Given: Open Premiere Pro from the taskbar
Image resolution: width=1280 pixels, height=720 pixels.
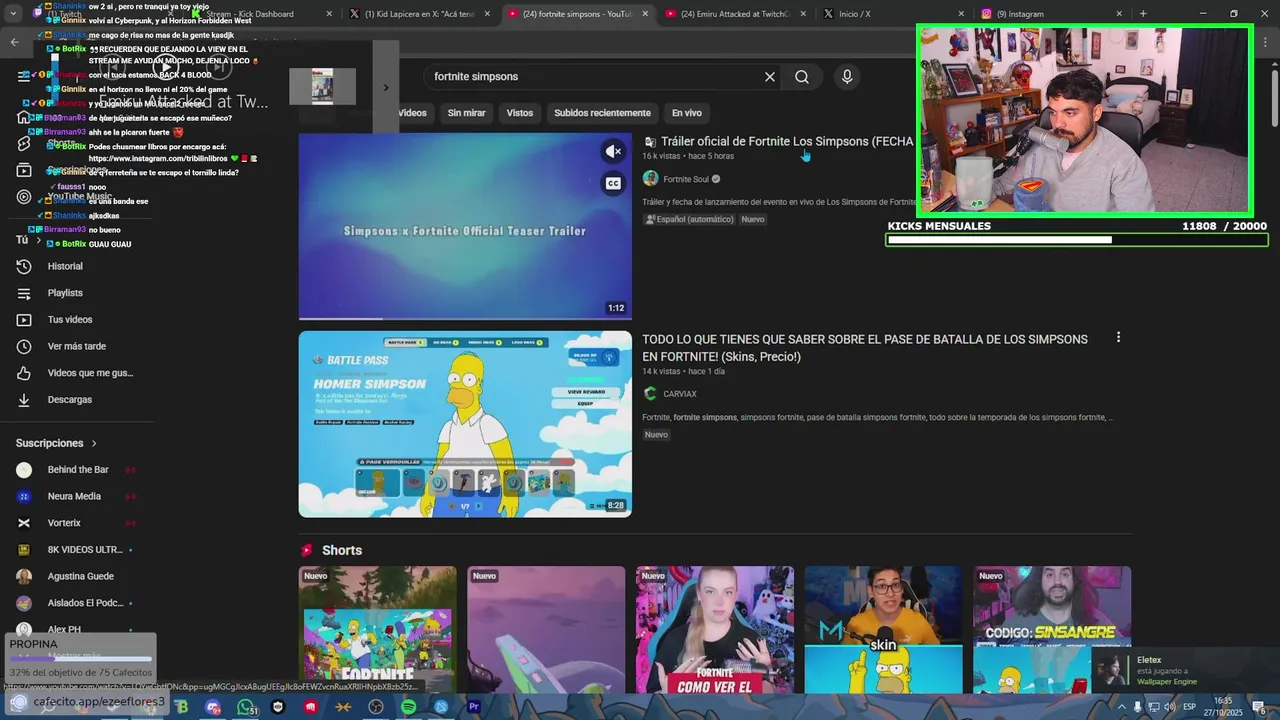Looking at the screenshot, I should (474, 707).
